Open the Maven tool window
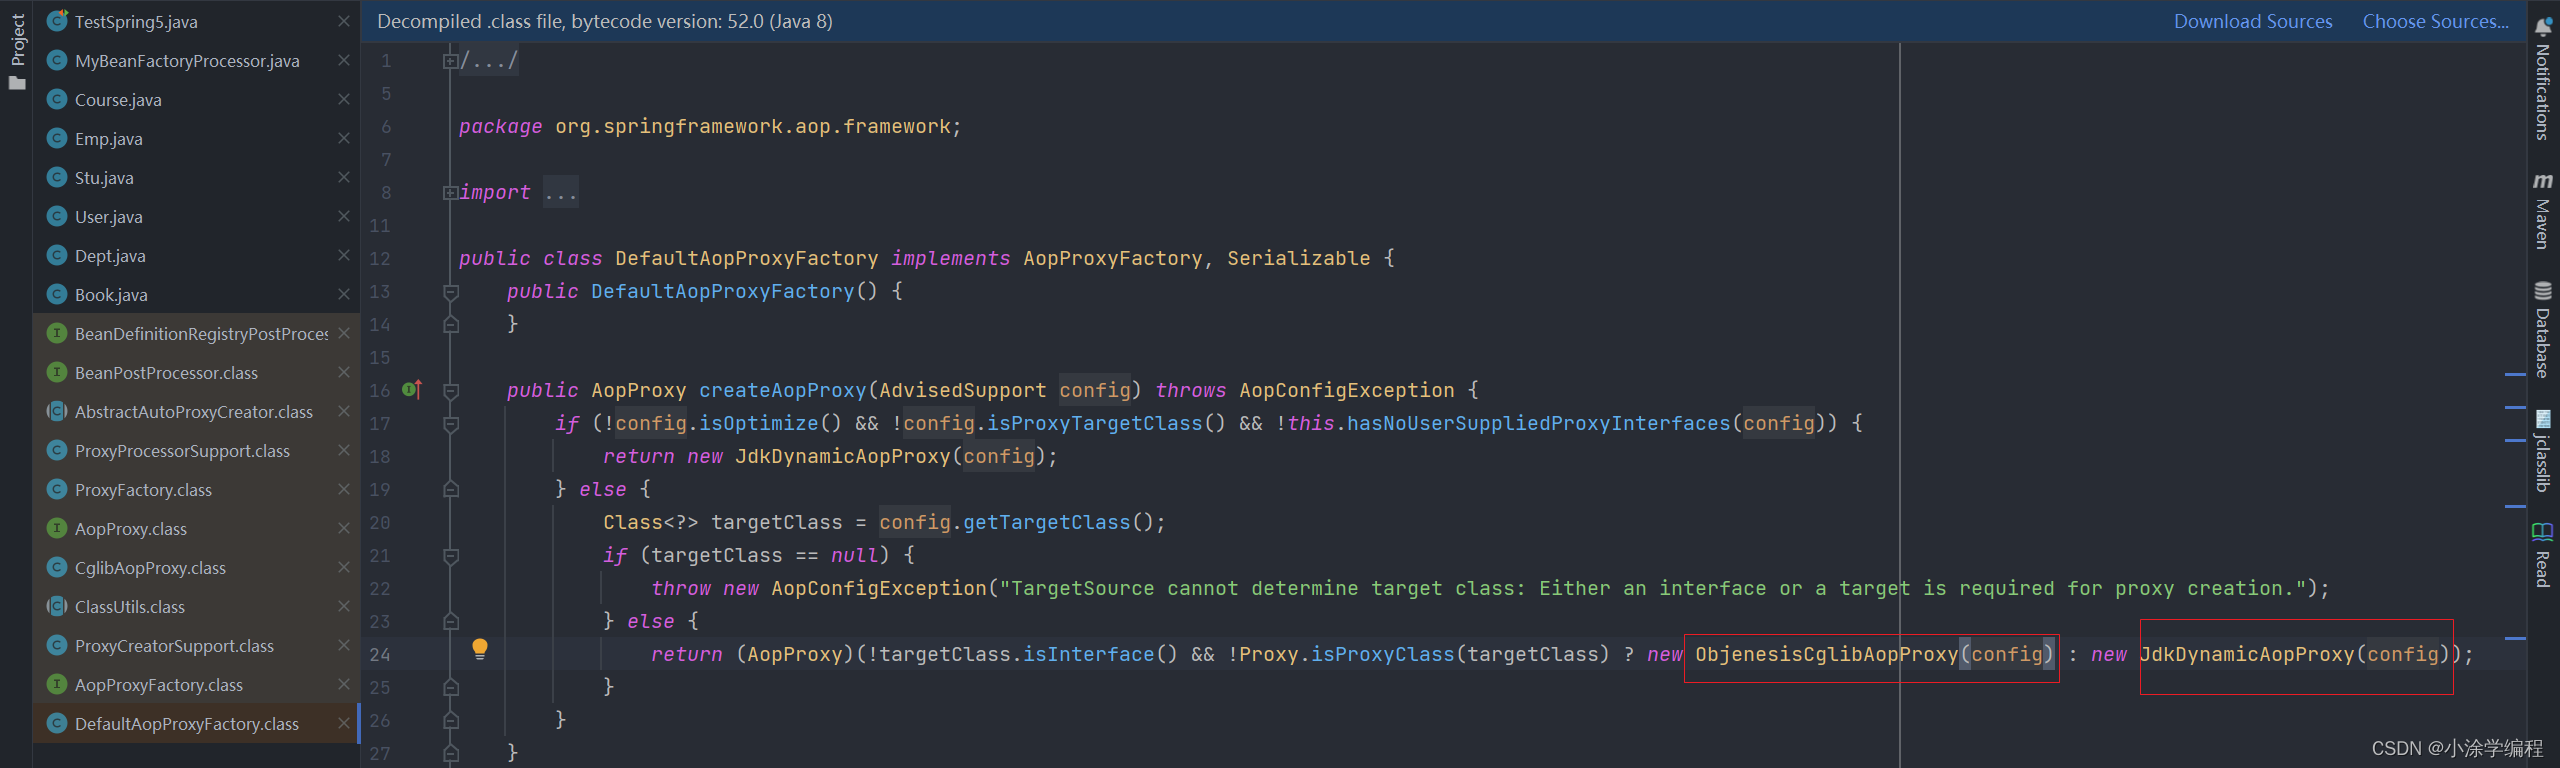Viewport: 2560px width, 768px height. tap(2543, 212)
